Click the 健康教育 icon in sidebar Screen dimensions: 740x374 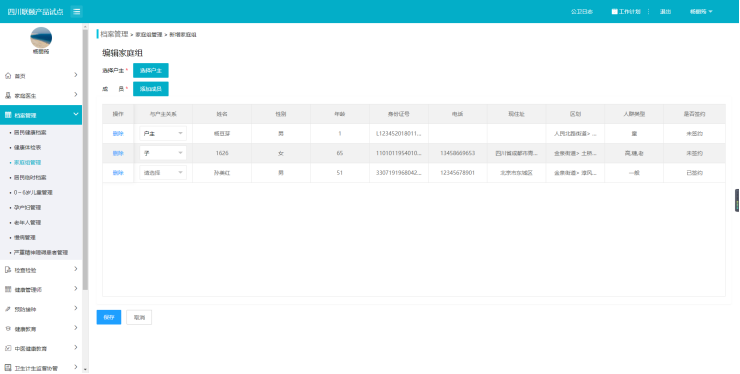pos(8,329)
